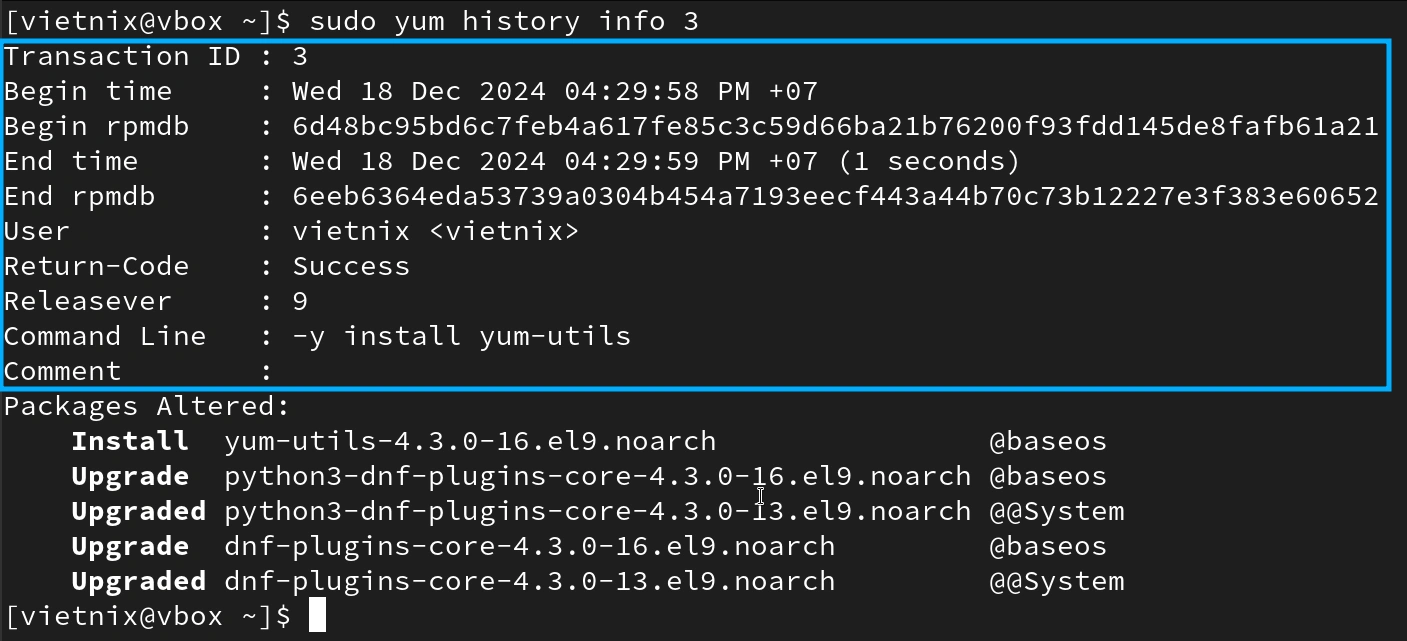
Task: Click the dnf-plugins-core-4.3.0-16.el9.noarch package name
Action: pos(530,546)
